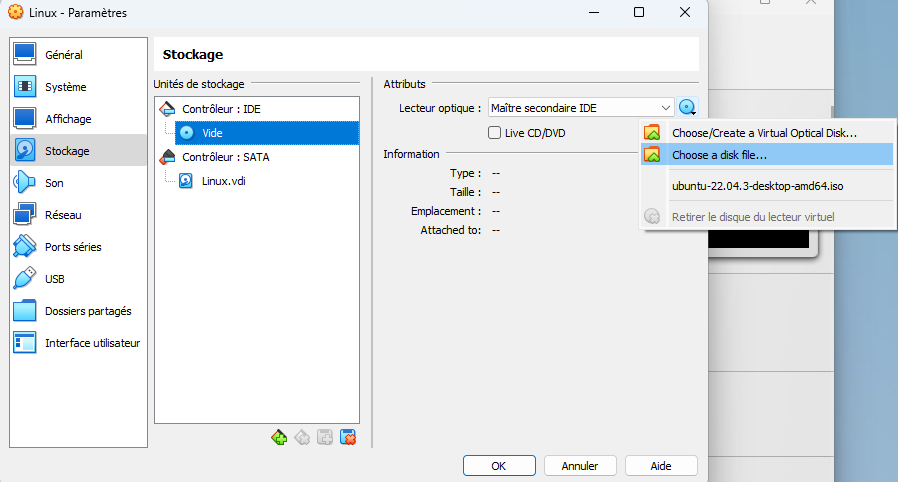Close the Linux - Paramètres window
Viewport: 898px width, 482px height.
click(684, 12)
